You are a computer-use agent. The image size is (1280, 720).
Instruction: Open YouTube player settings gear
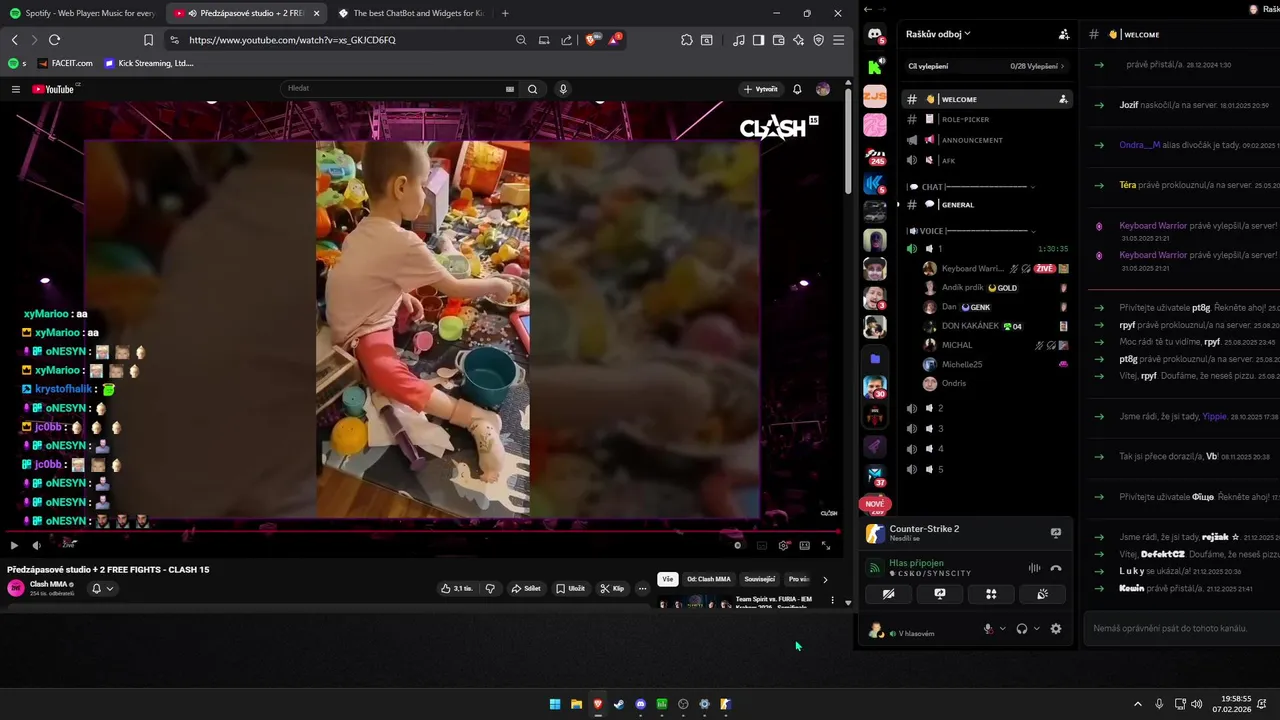click(x=783, y=545)
